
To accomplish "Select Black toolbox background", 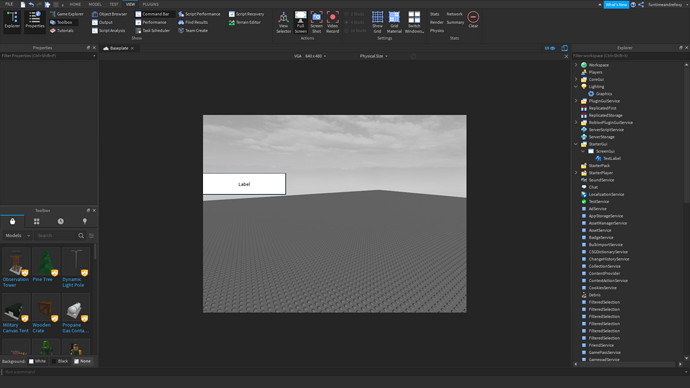I will point(60,361).
